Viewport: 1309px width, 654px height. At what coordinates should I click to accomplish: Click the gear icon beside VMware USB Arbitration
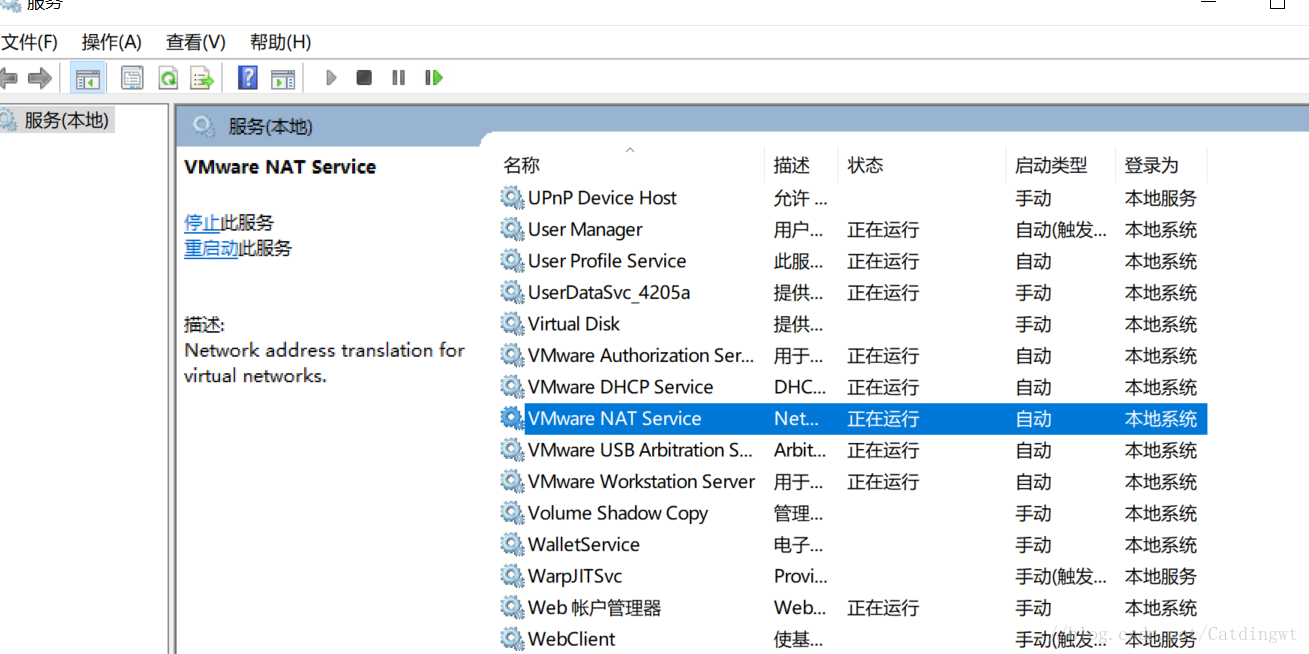pyautogui.click(x=512, y=450)
